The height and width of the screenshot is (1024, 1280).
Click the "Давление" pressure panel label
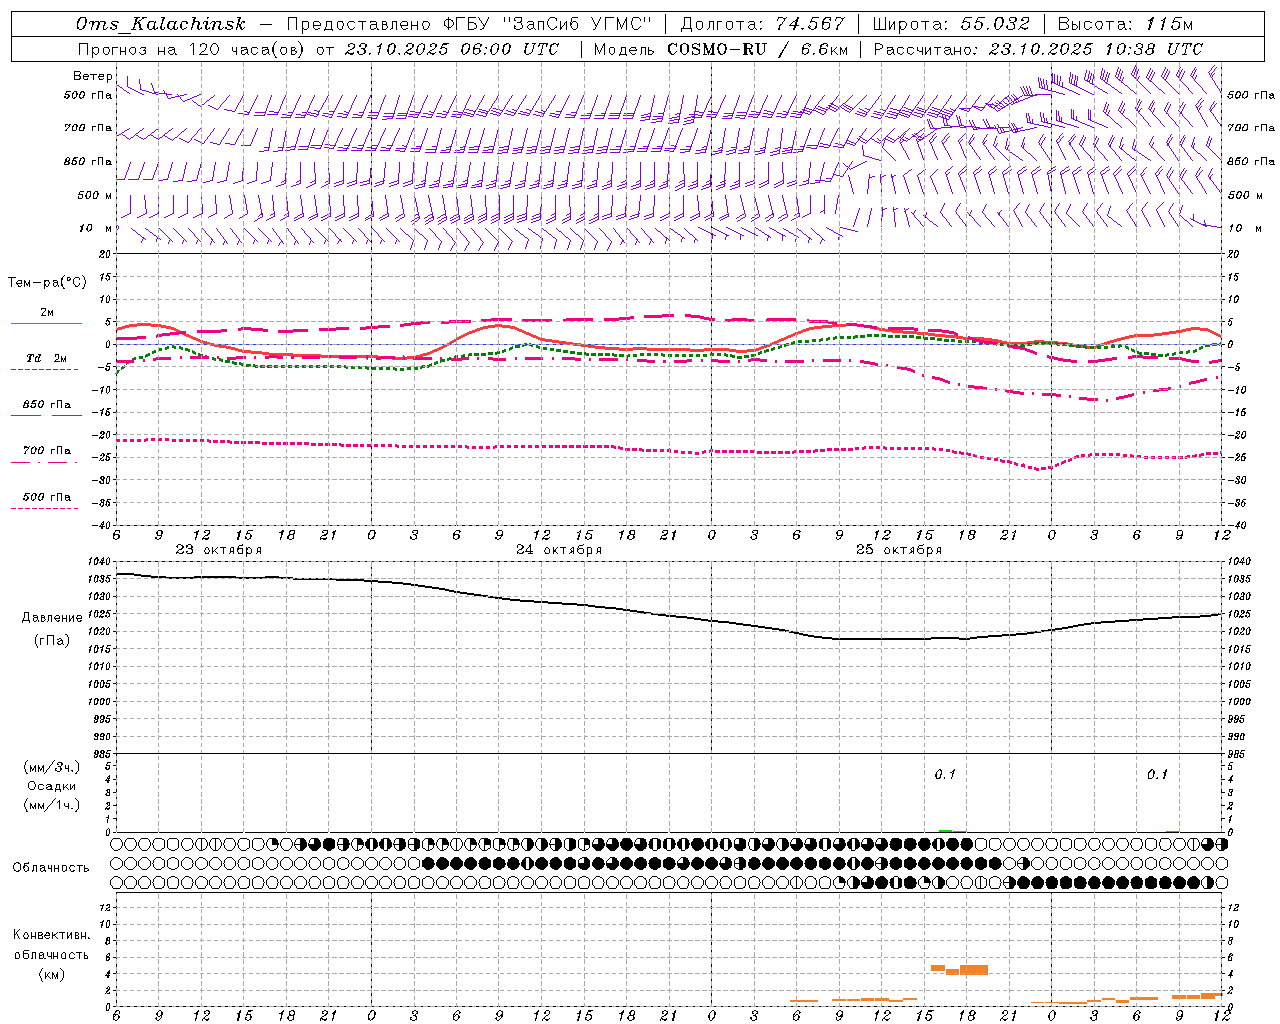pyautogui.click(x=52, y=618)
